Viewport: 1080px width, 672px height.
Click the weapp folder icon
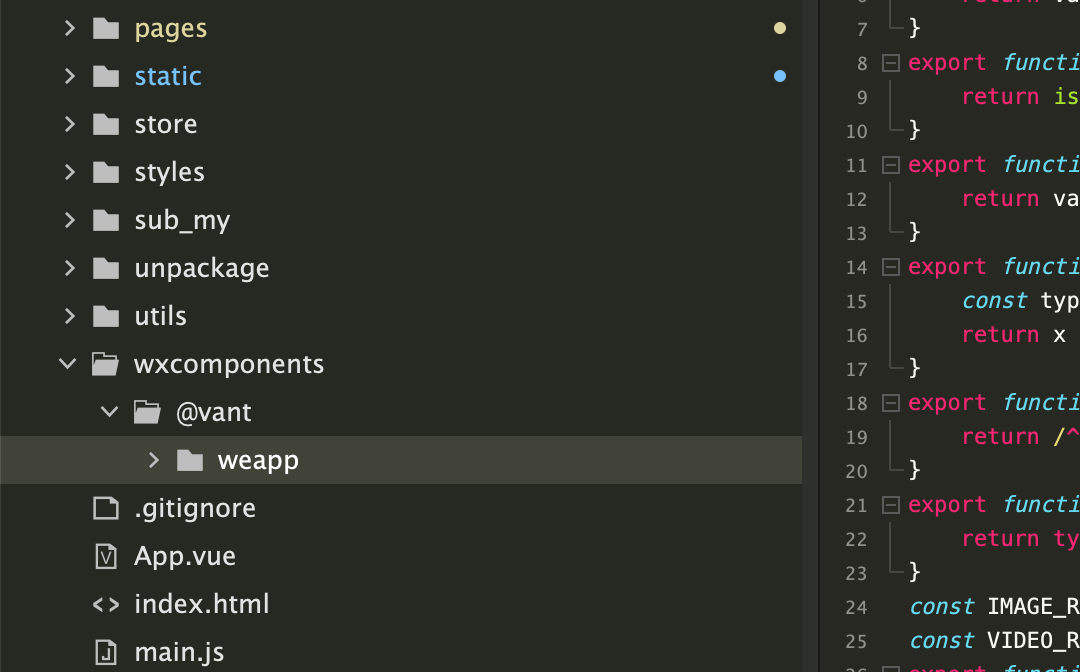(189, 460)
